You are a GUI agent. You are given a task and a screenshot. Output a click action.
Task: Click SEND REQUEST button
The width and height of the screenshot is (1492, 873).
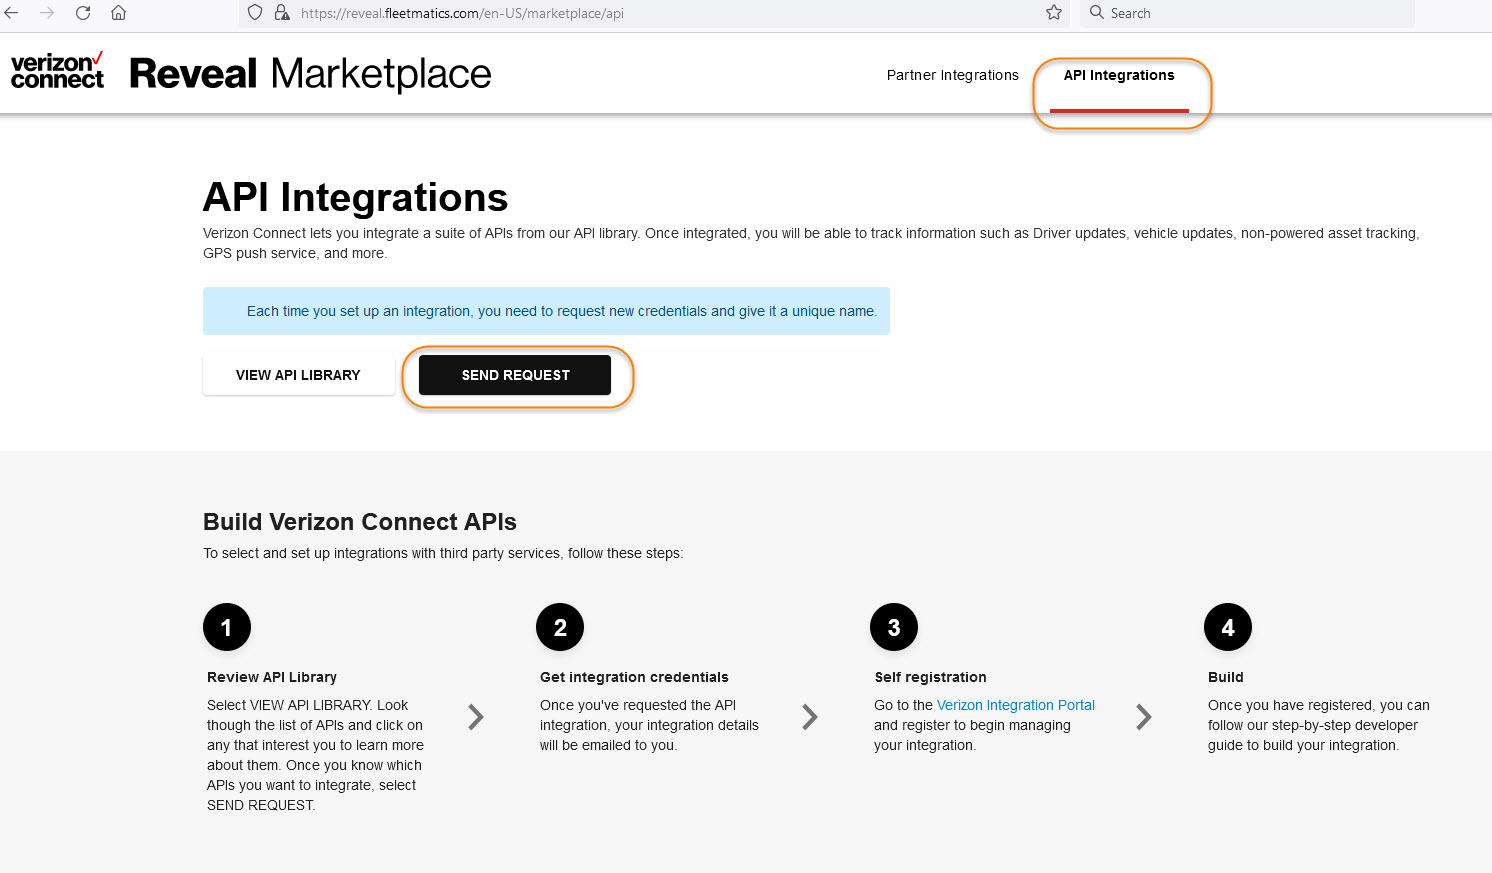[515, 375]
